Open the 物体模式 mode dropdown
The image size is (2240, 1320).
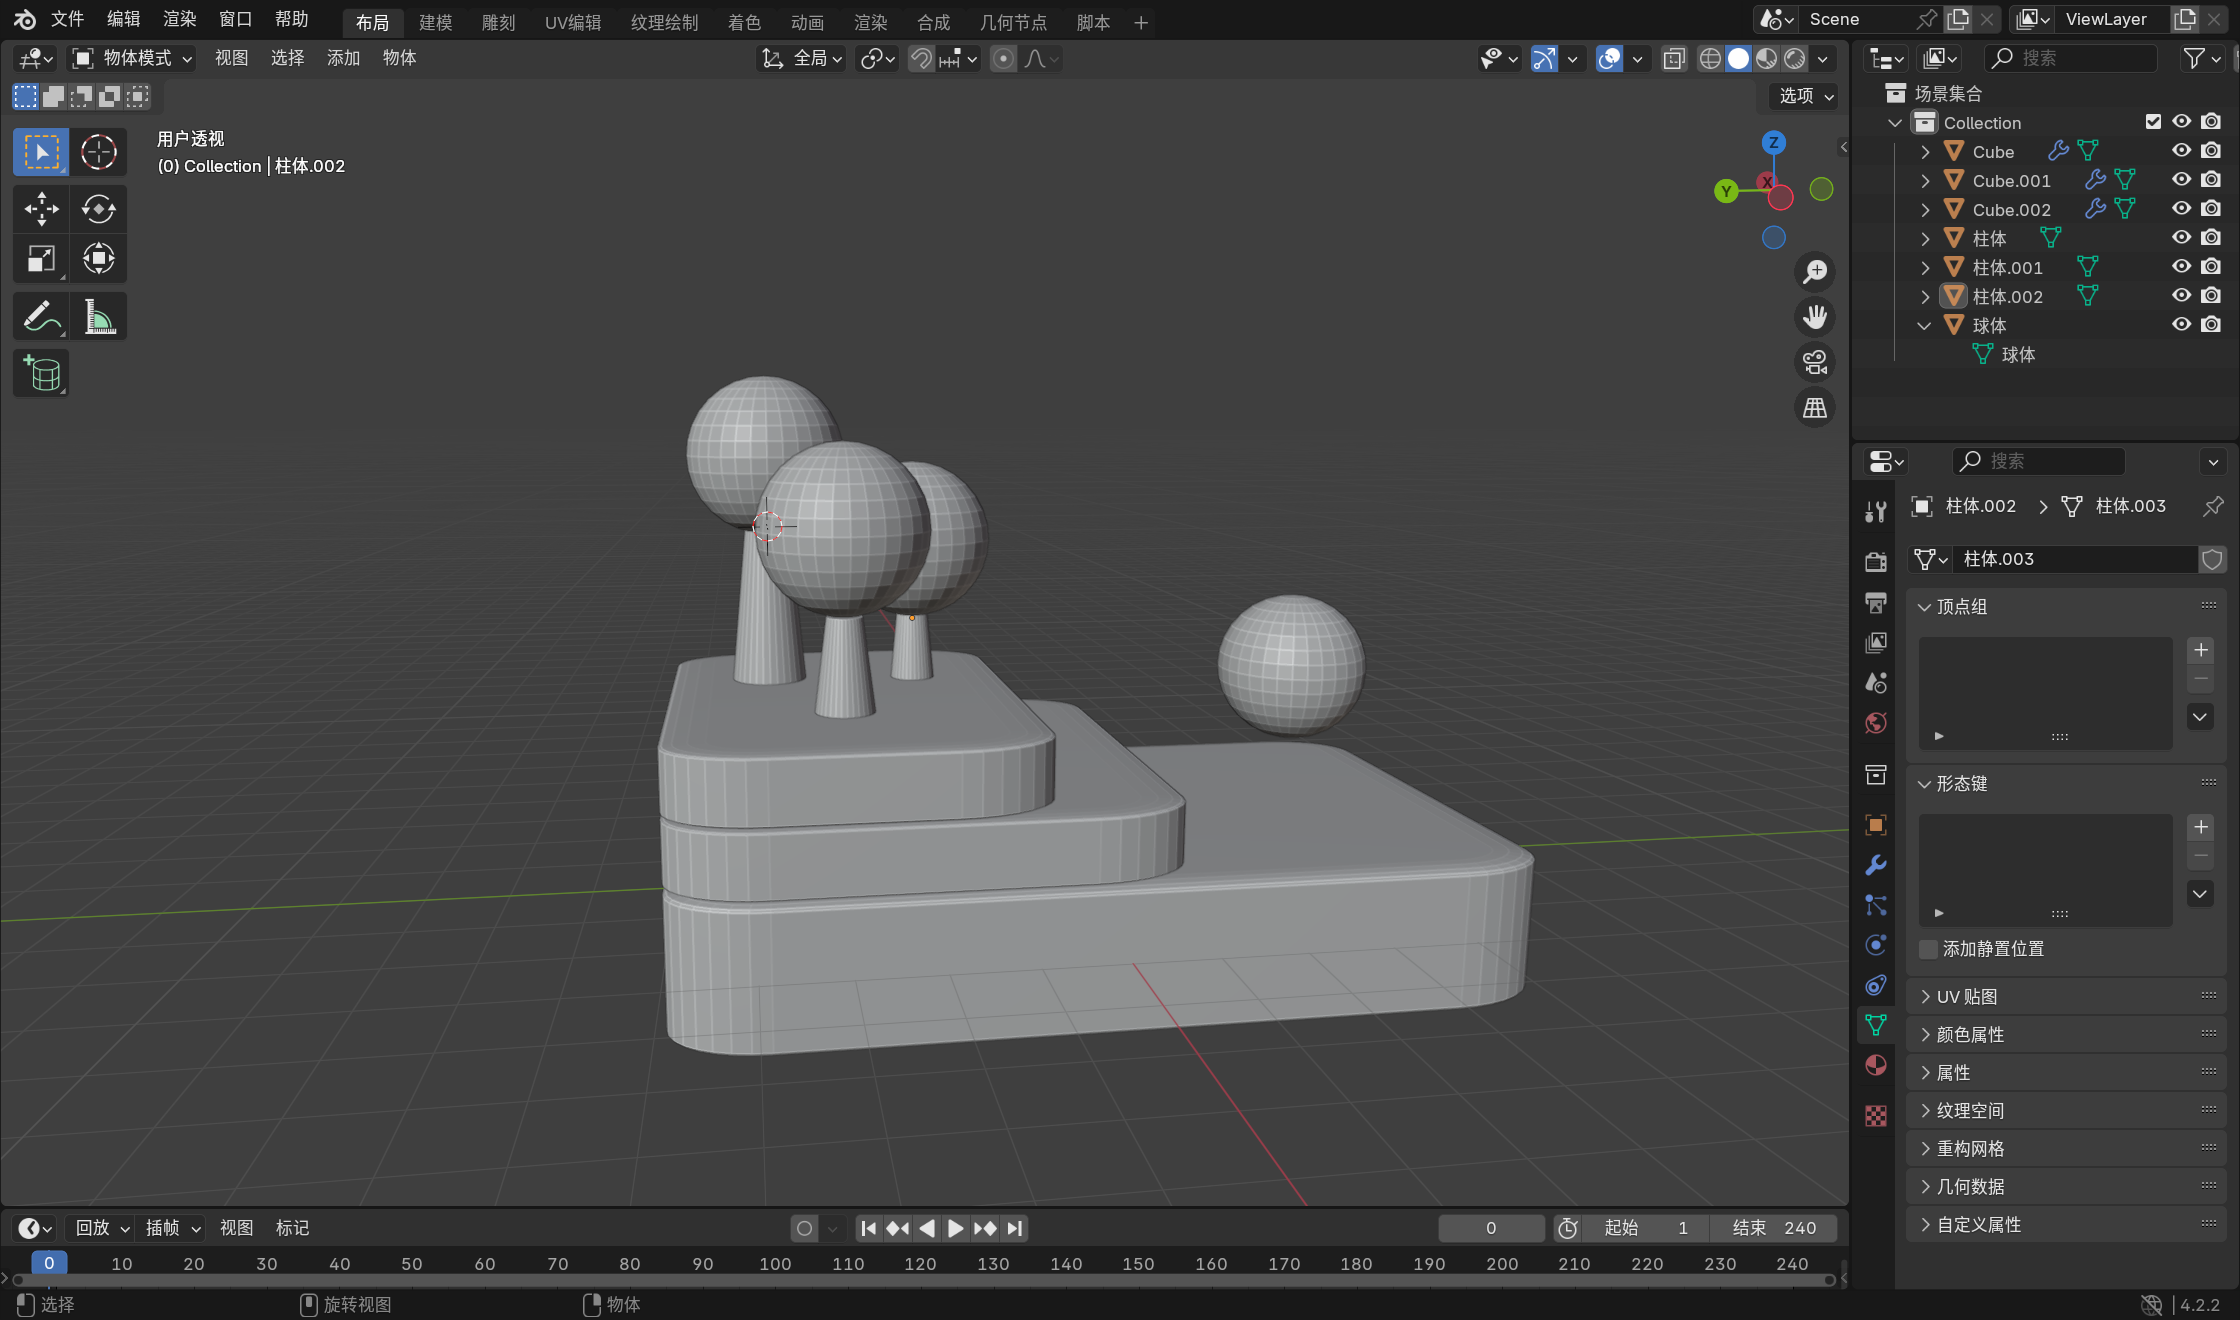pyautogui.click(x=131, y=58)
